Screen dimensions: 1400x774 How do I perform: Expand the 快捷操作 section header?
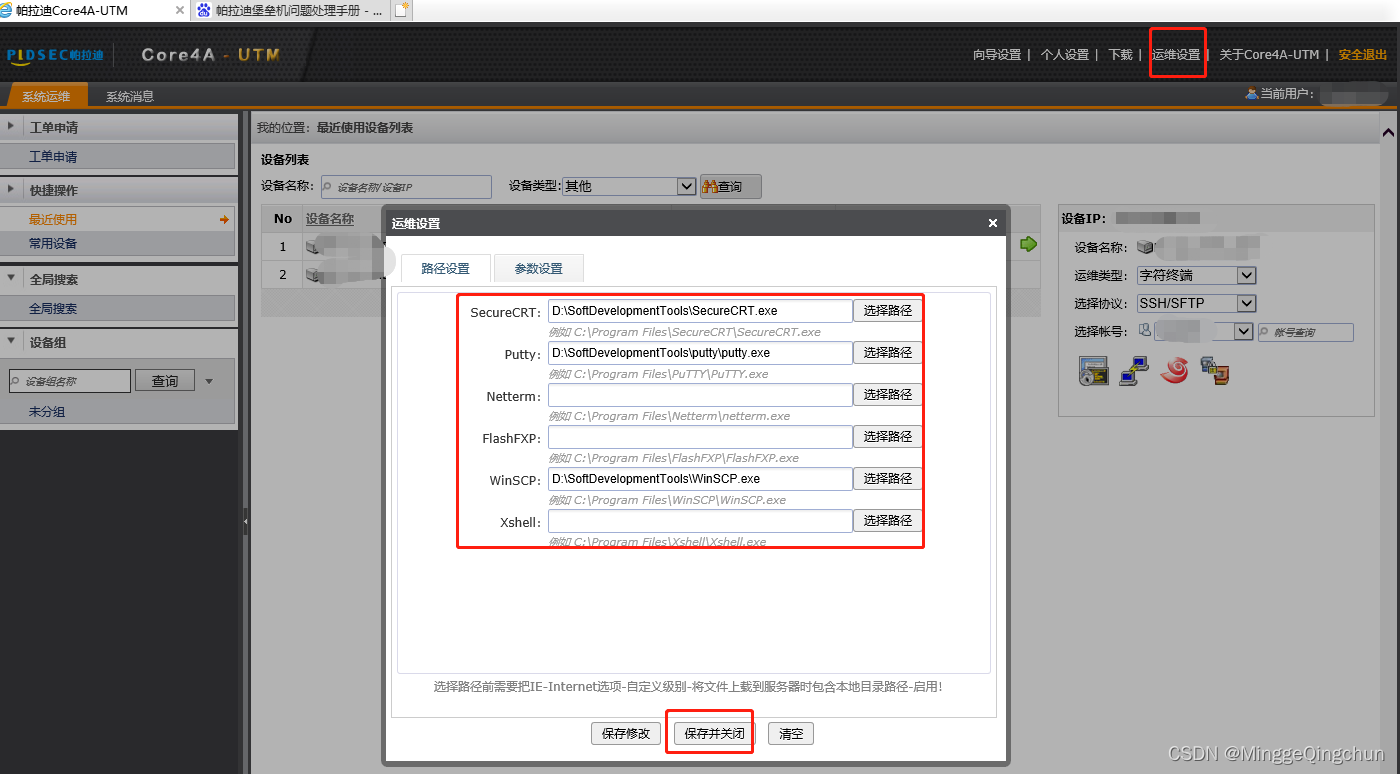(118, 190)
